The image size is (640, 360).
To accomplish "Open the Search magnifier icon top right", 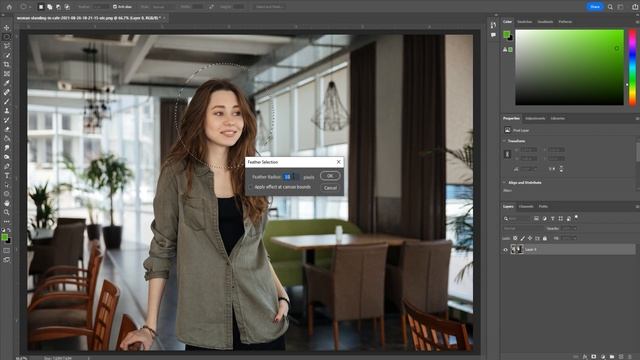I will pos(610,7).
